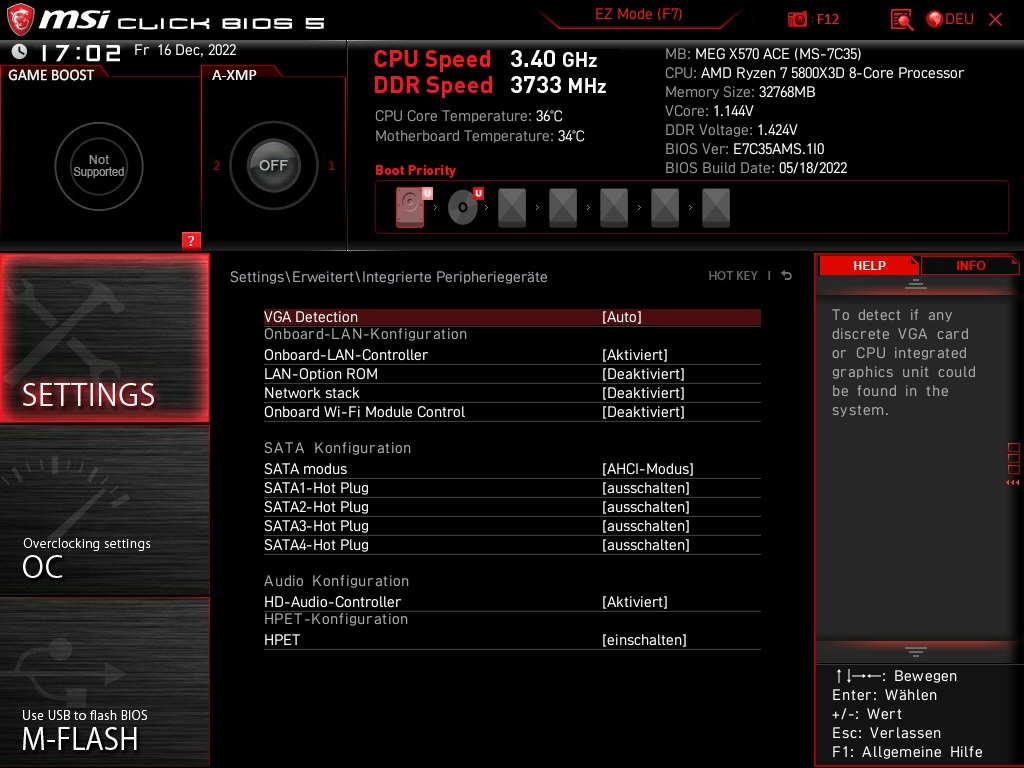Take a screenshot with the F12 camera icon

pyautogui.click(x=797, y=20)
